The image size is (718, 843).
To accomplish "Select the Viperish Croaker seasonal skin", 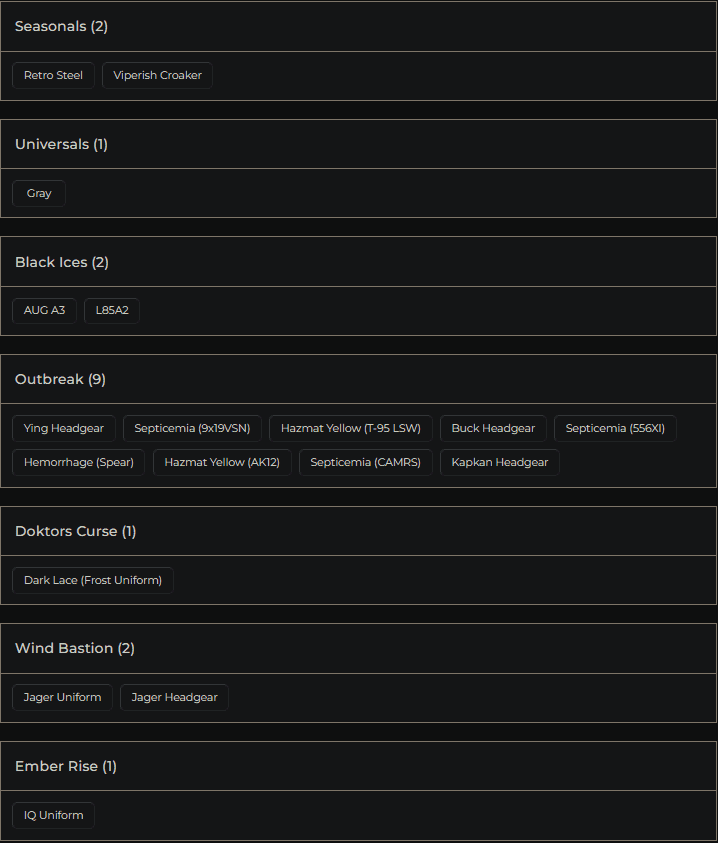I will (157, 76).
